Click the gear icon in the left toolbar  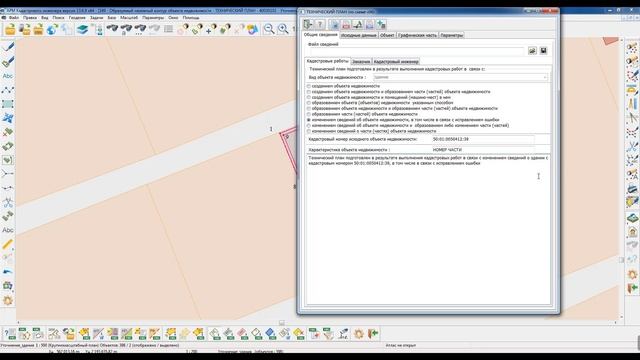click(x=8, y=300)
